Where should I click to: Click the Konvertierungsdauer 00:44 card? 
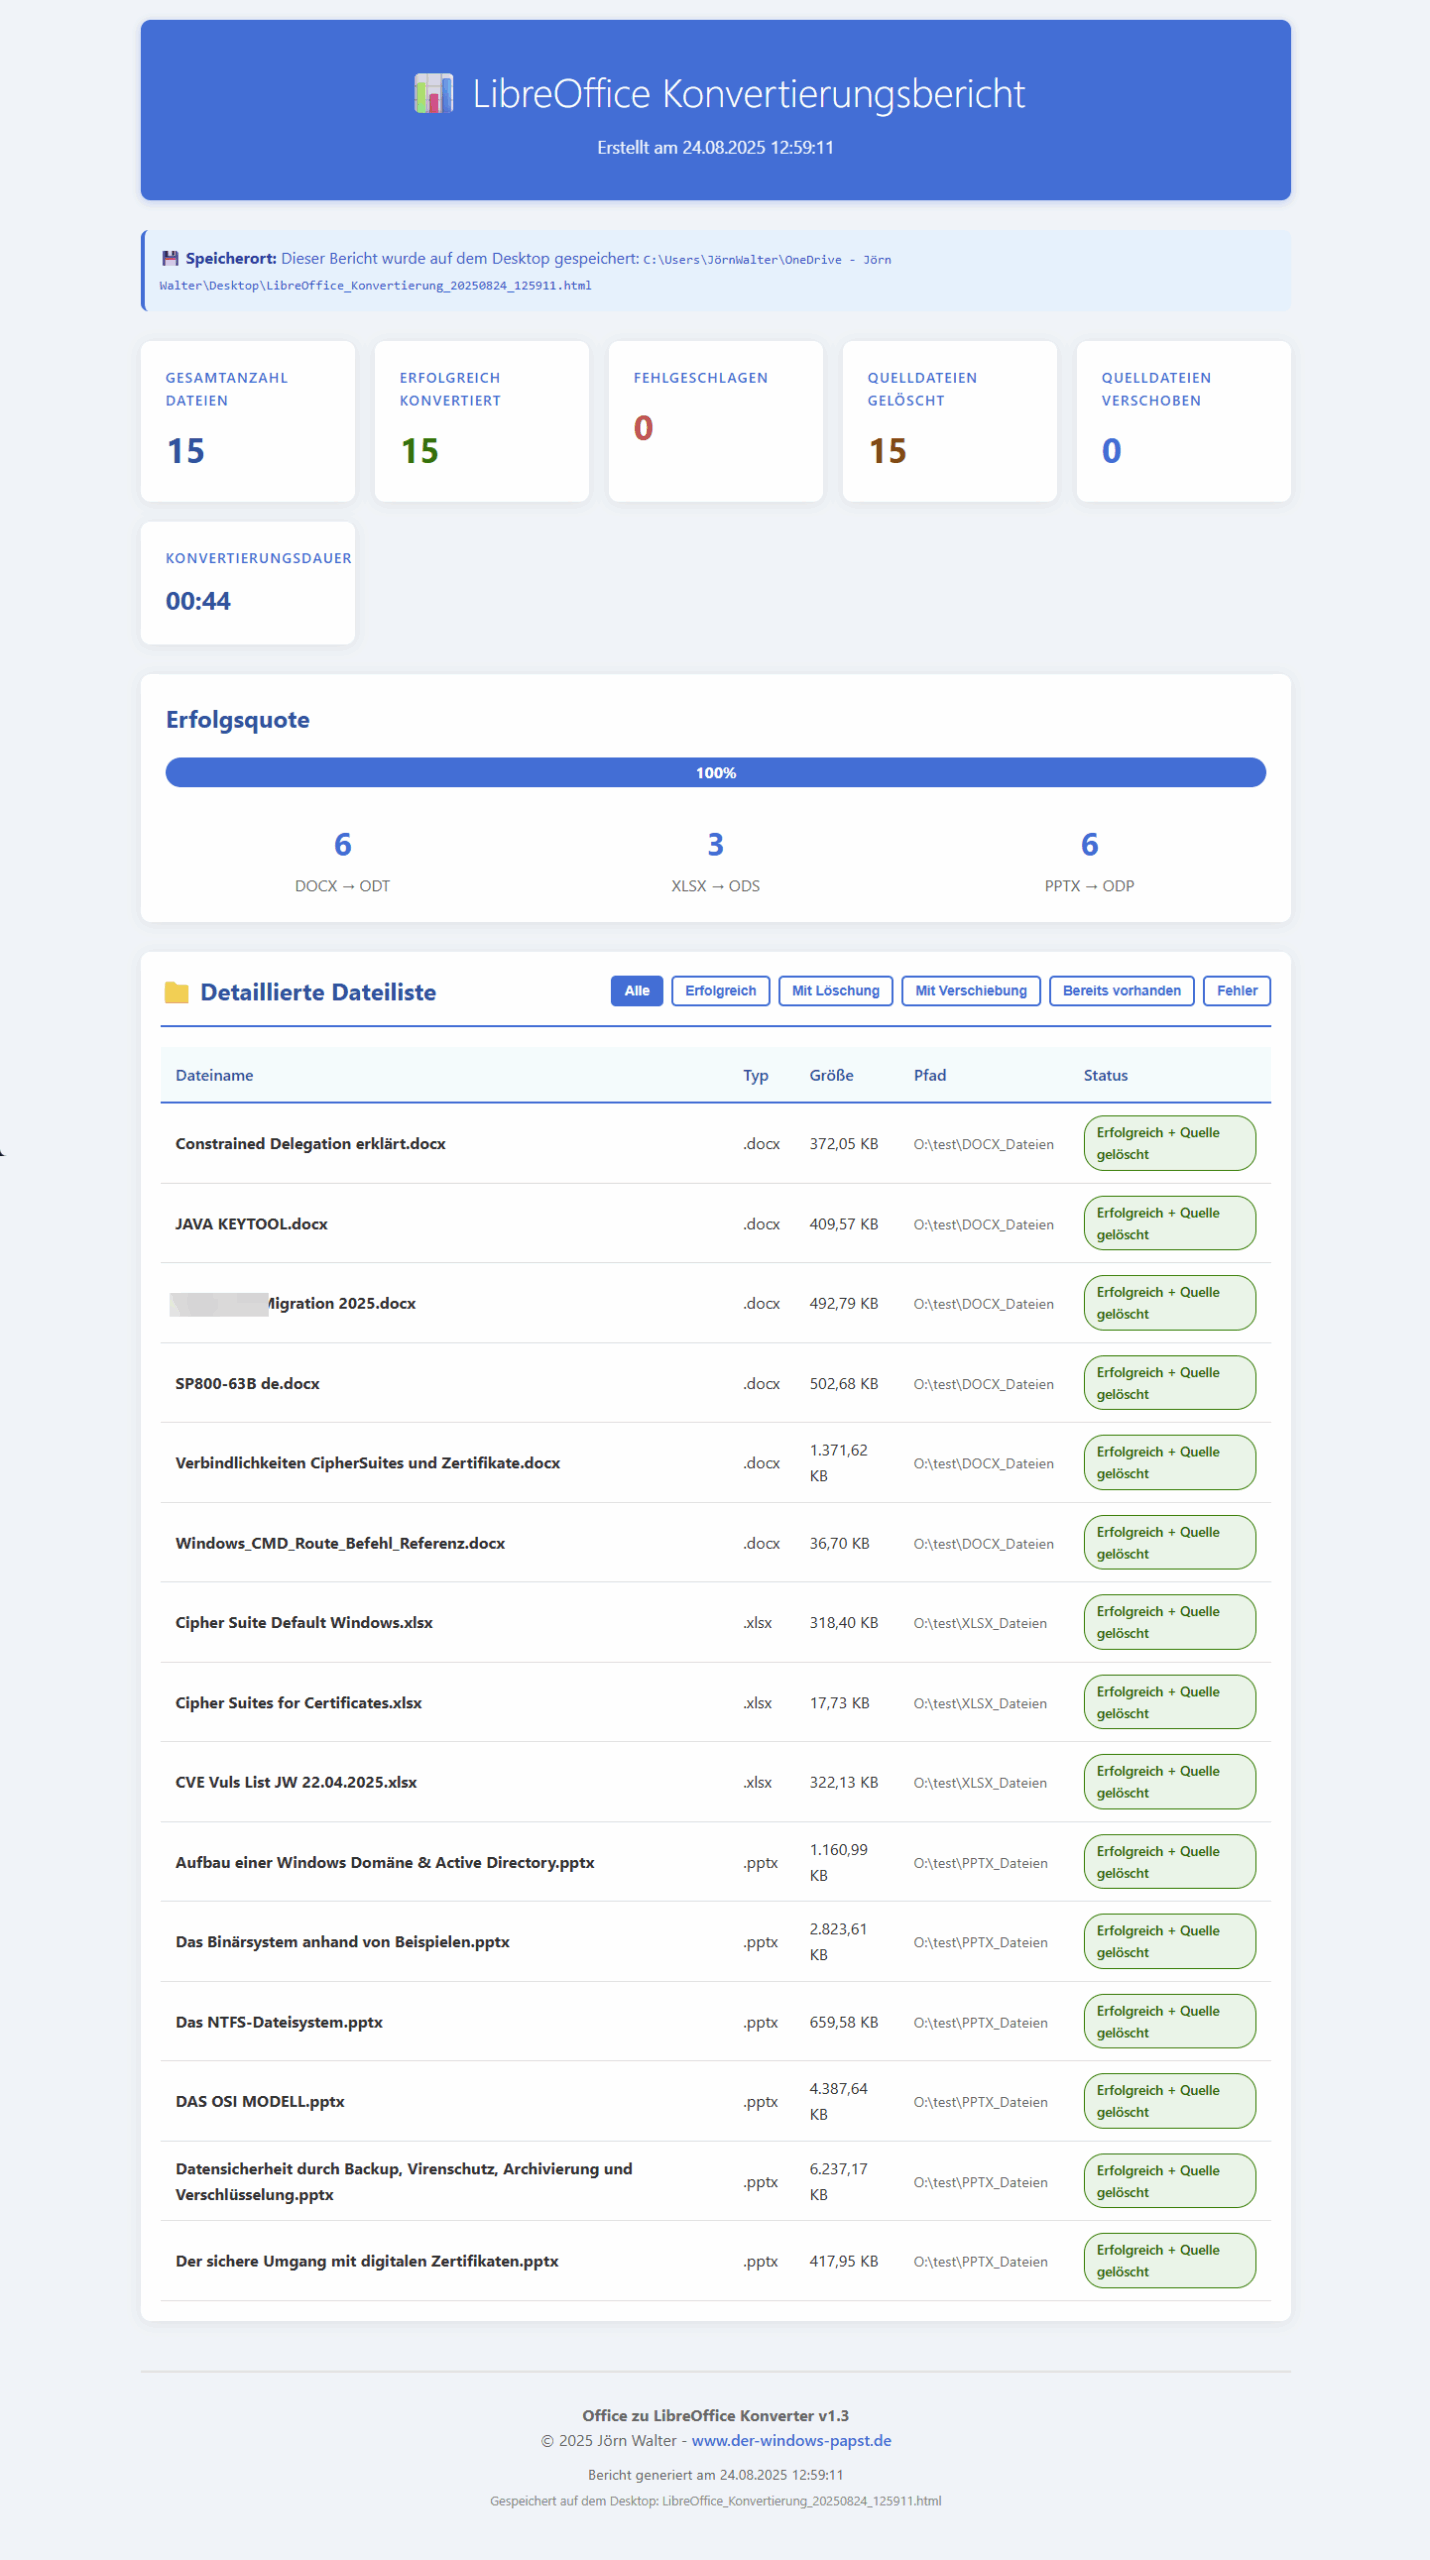tap(247, 583)
